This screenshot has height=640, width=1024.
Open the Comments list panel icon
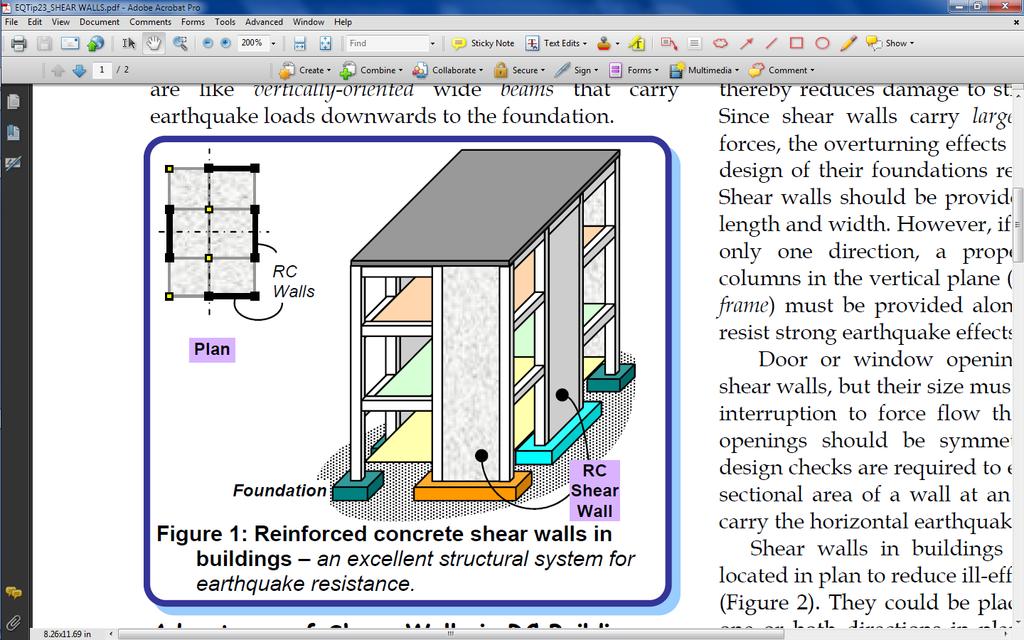(13, 592)
